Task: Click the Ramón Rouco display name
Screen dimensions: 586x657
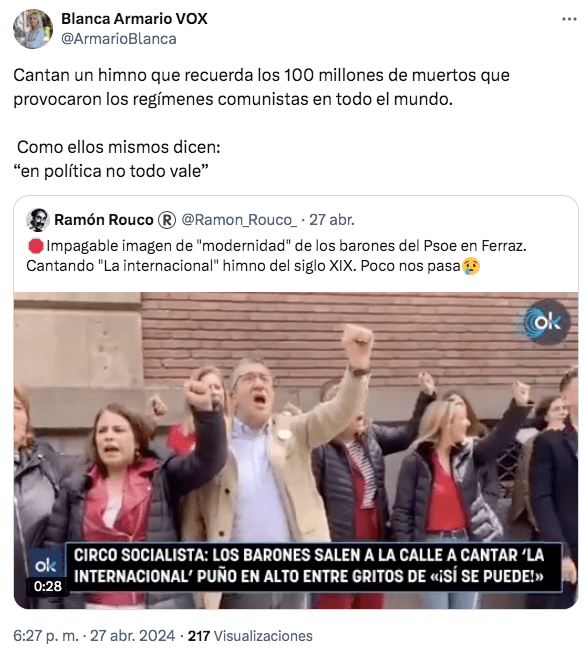Action: pyautogui.click(x=103, y=220)
